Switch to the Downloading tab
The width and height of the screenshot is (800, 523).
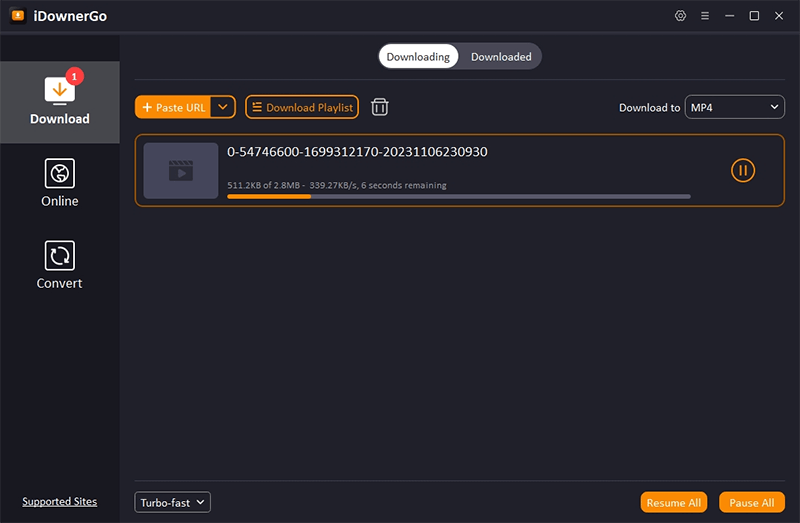(418, 57)
